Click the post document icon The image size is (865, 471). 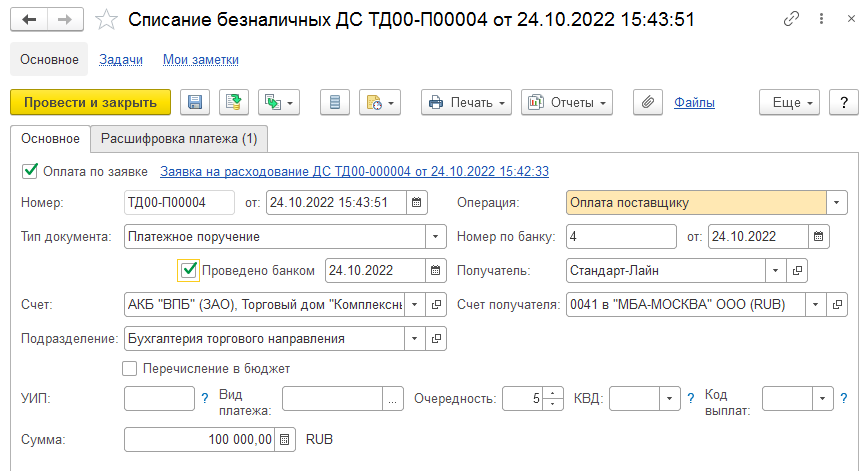[x=234, y=103]
